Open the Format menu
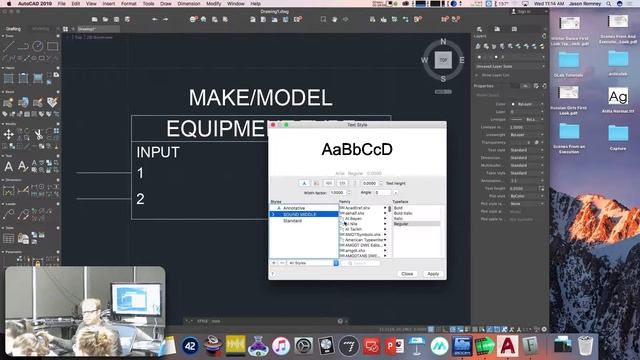Screen dimensions: 640x360 coord(129,4)
